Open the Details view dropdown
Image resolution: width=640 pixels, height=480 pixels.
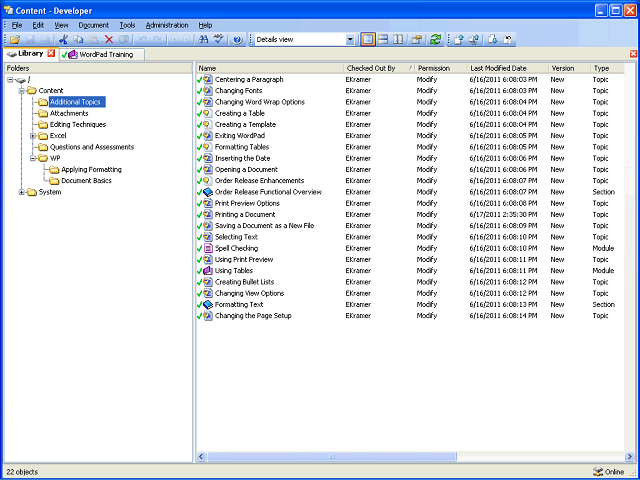[350, 40]
